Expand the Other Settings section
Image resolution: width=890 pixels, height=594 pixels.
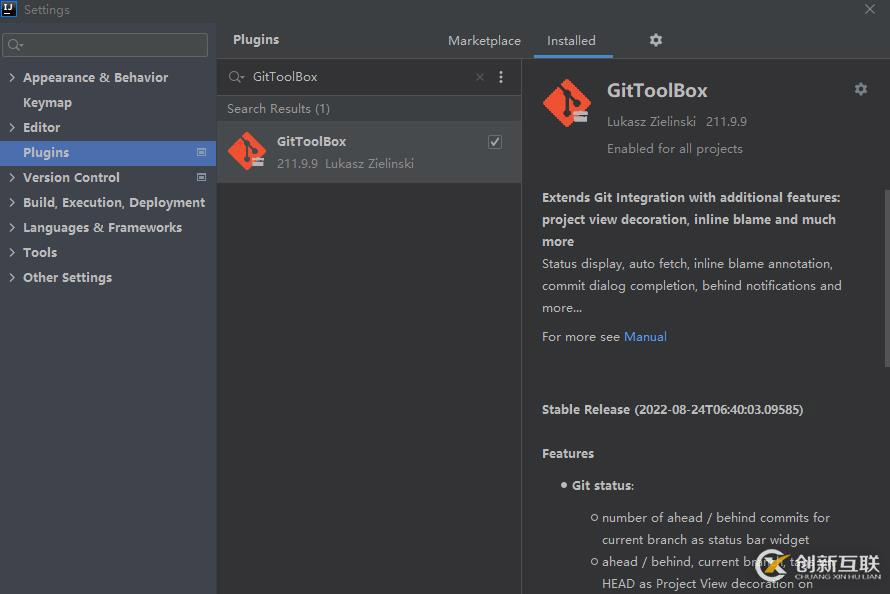tap(12, 277)
